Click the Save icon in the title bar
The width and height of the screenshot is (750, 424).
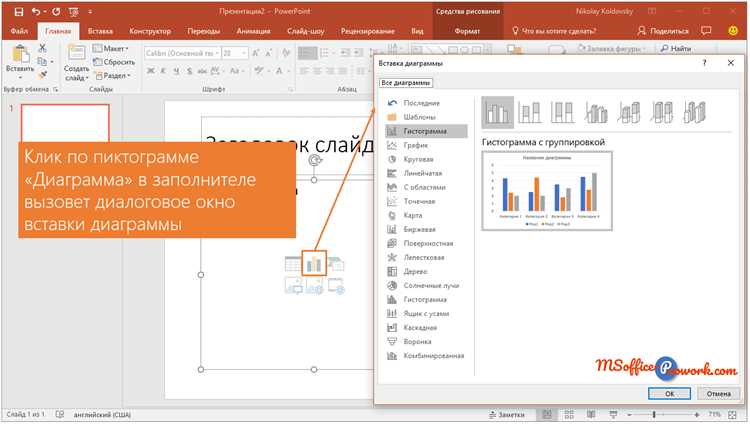point(19,11)
